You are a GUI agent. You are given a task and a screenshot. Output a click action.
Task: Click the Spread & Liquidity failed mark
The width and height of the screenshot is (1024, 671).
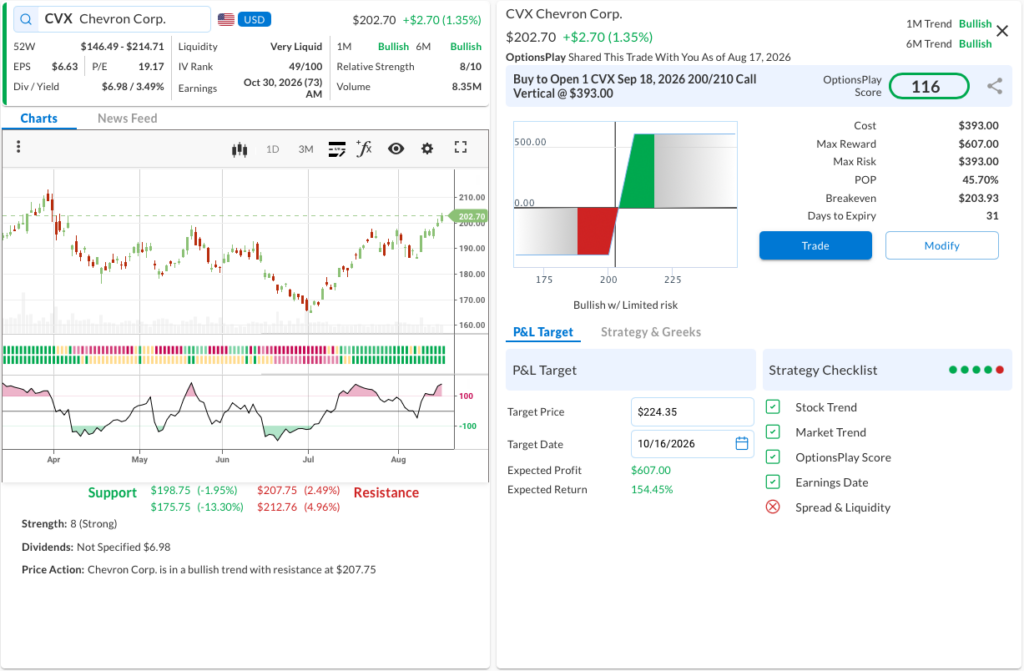pos(773,507)
